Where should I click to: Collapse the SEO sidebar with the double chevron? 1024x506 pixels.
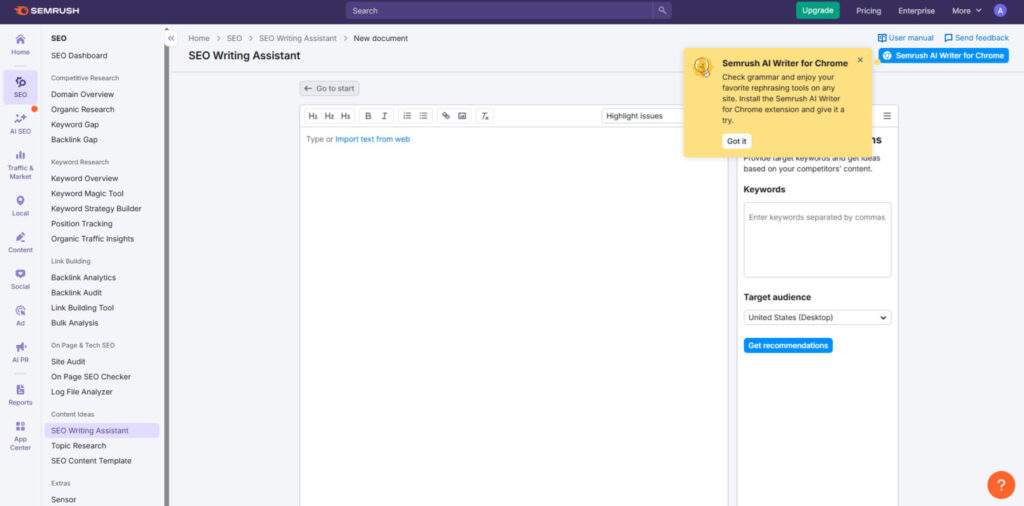(171, 38)
